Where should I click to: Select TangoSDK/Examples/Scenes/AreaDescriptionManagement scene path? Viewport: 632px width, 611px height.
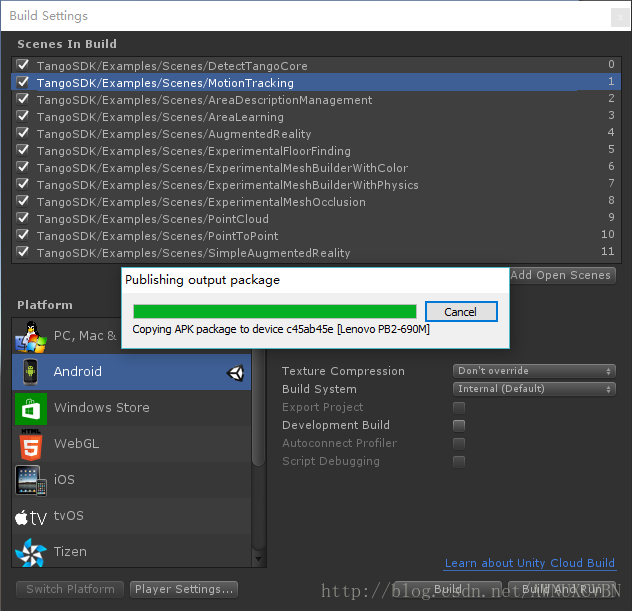(204, 100)
